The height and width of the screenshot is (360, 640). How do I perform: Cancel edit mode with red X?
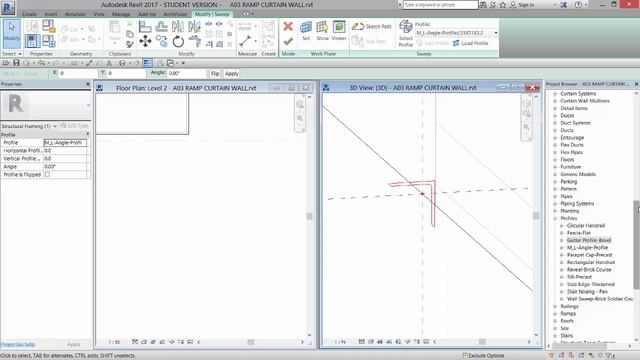288,27
